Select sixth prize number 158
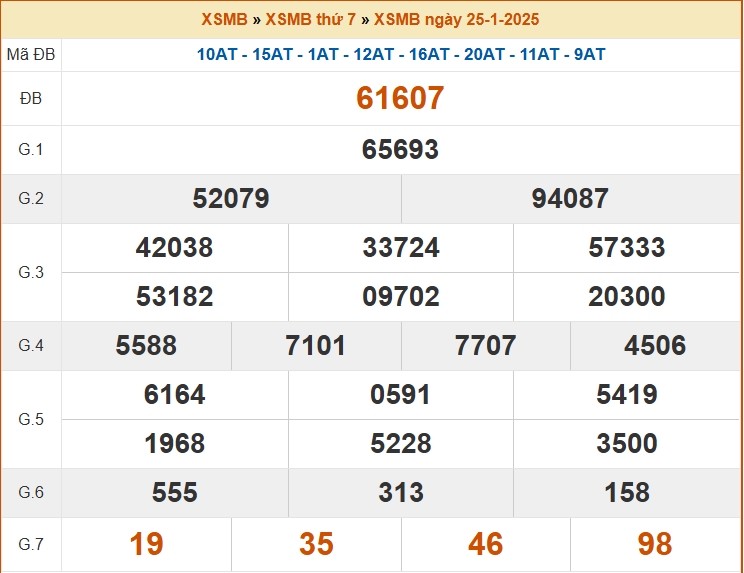Screen dimensions: 744x573 pos(627,492)
